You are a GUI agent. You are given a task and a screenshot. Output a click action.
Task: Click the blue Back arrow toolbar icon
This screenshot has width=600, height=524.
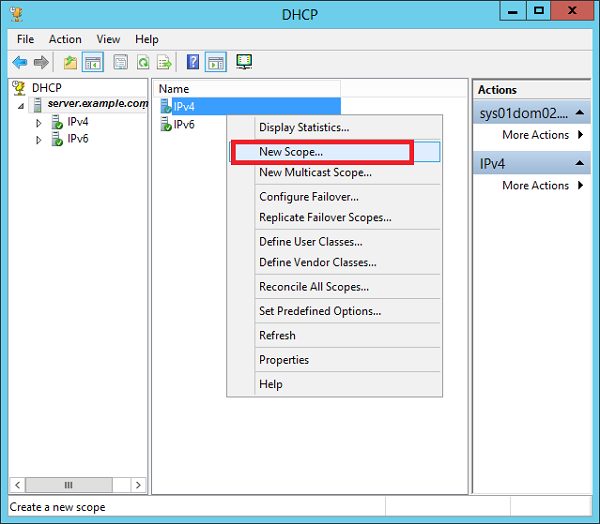[x=20, y=62]
